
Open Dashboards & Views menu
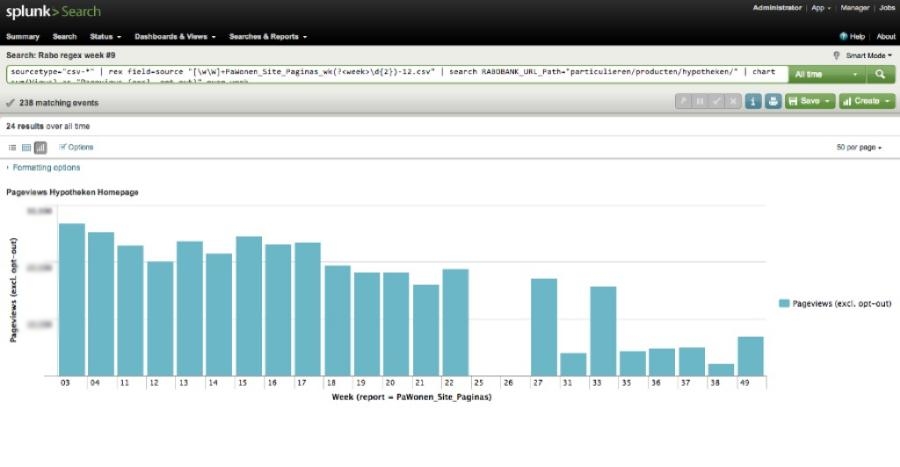pos(175,36)
